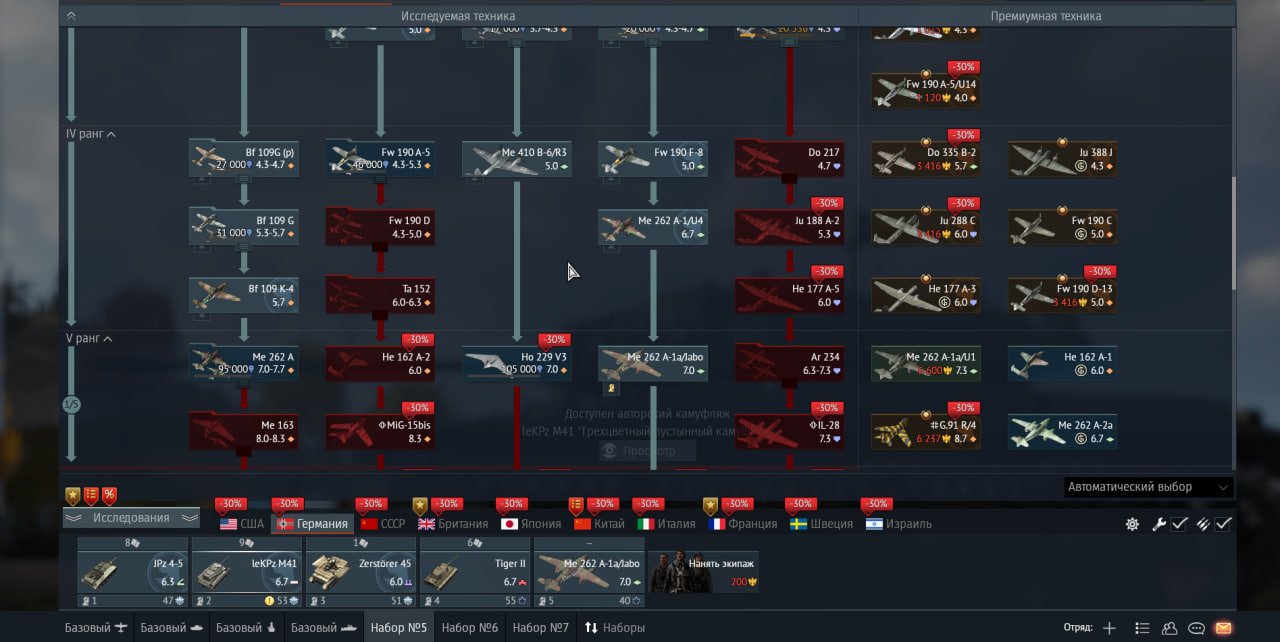
Task: Switch to the Италия nation tab
Action: click(667, 524)
